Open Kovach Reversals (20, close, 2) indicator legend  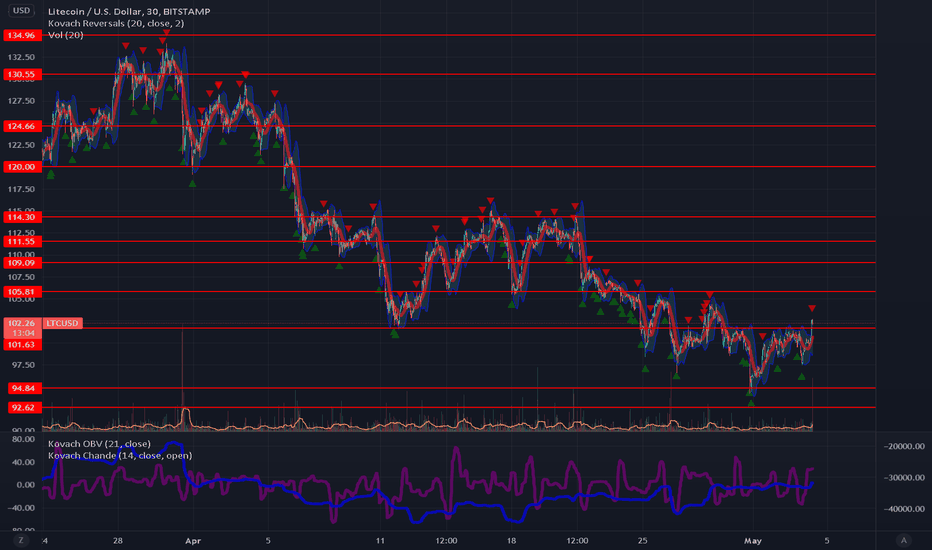[x=116, y=23]
